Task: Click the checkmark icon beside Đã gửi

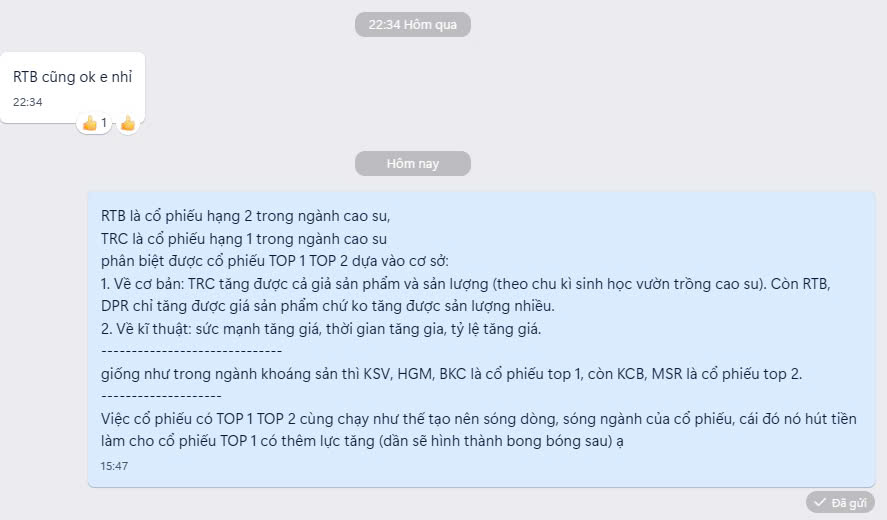Action: click(819, 502)
